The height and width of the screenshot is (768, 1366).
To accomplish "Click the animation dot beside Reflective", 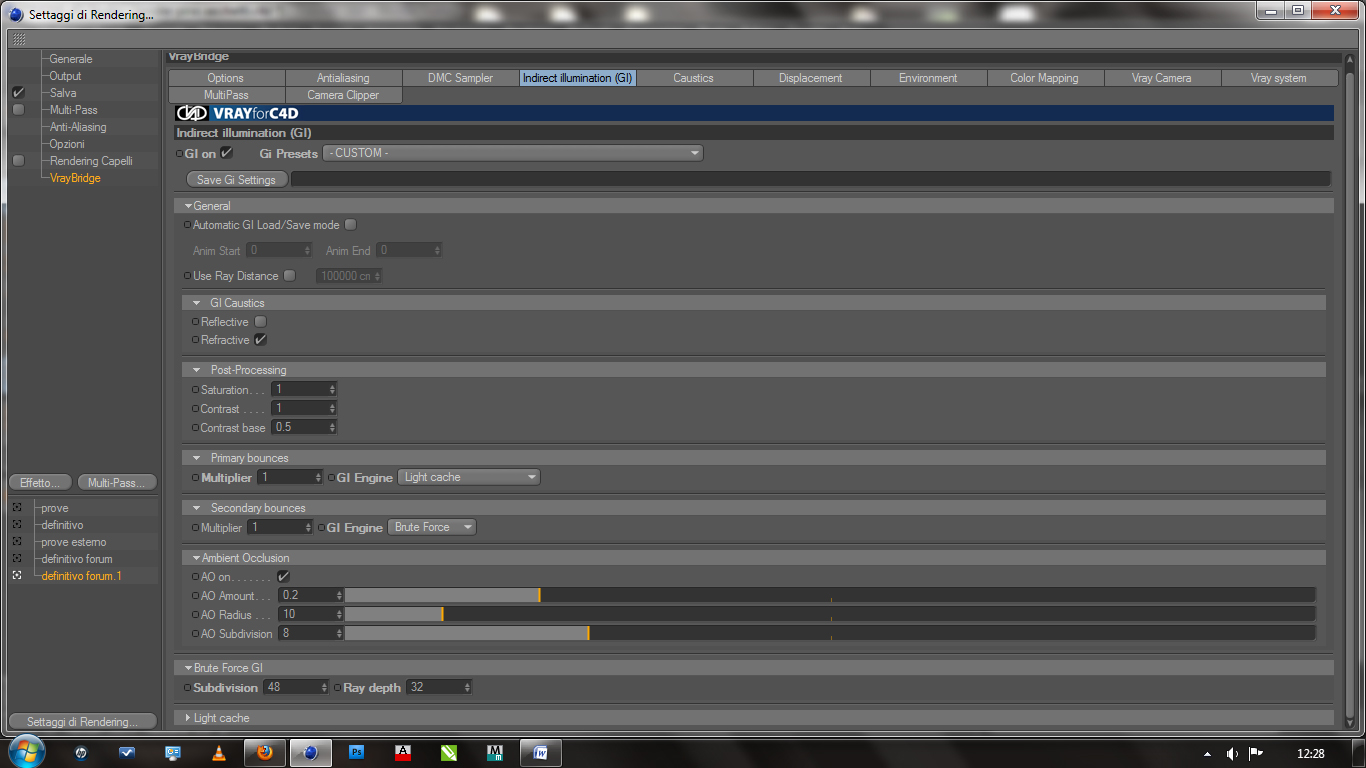I will click(196, 322).
